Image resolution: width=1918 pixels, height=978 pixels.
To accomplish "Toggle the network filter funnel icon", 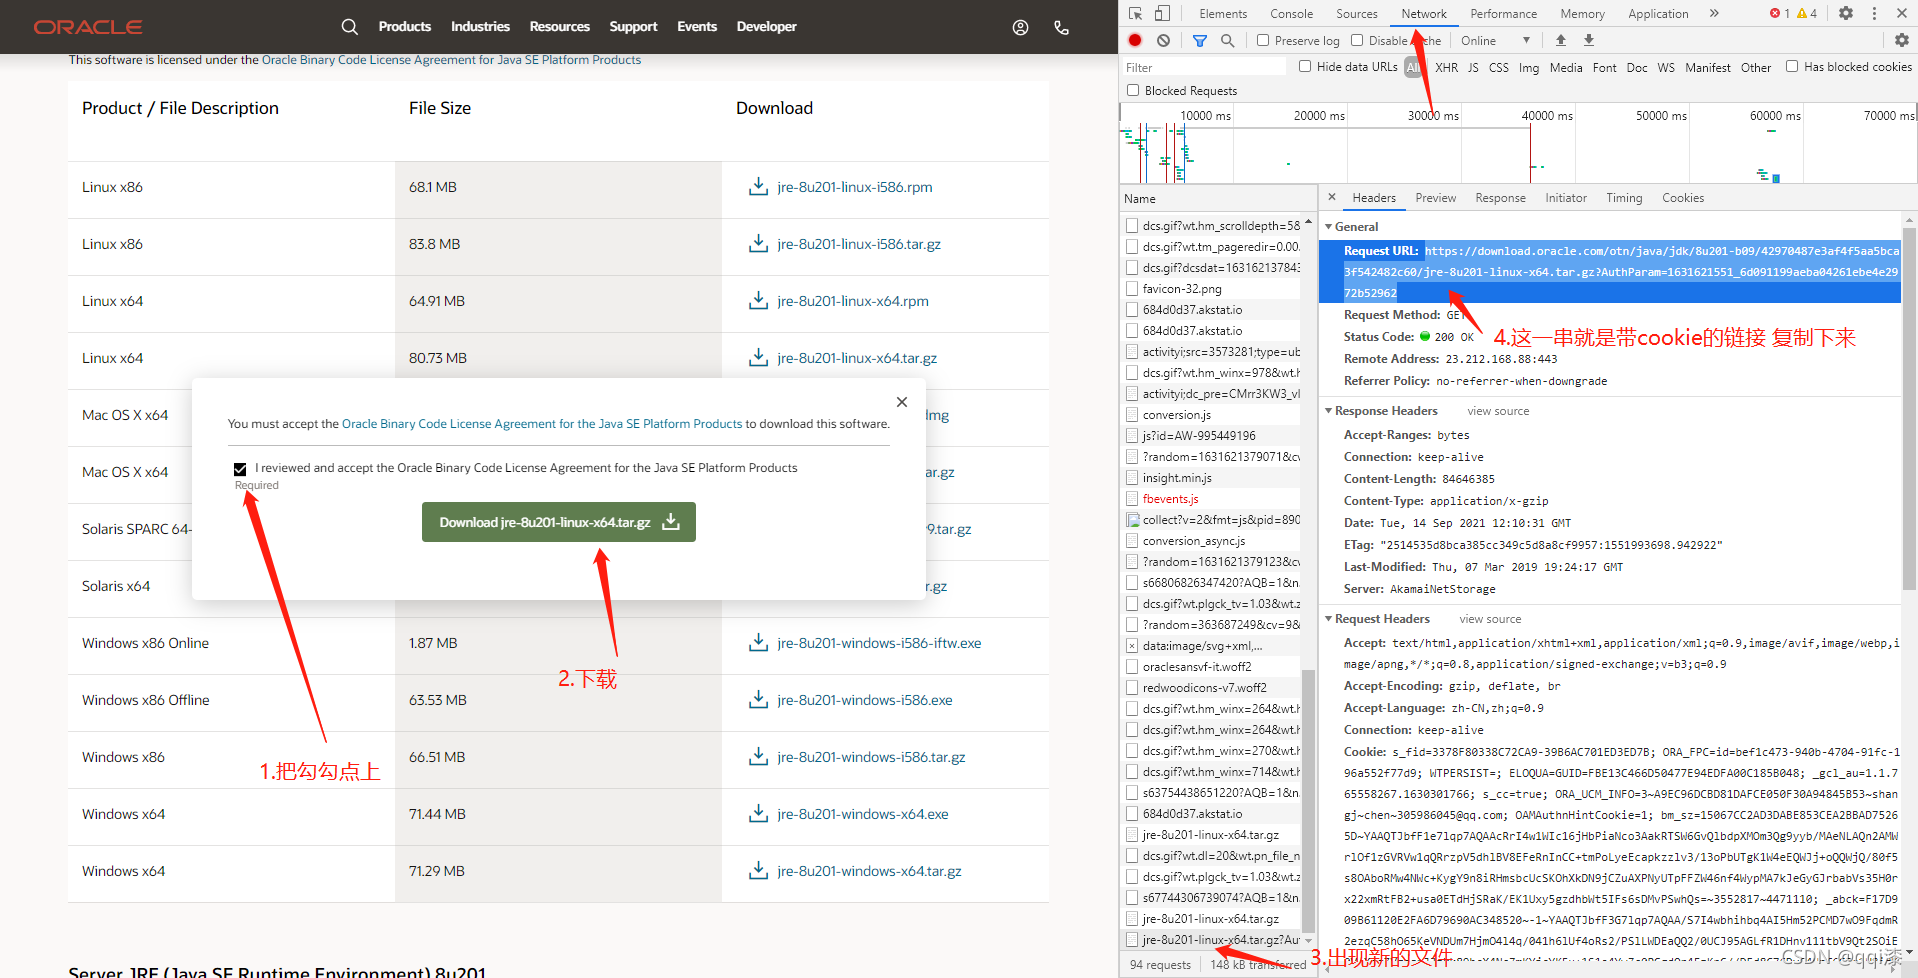I will pyautogui.click(x=1200, y=40).
